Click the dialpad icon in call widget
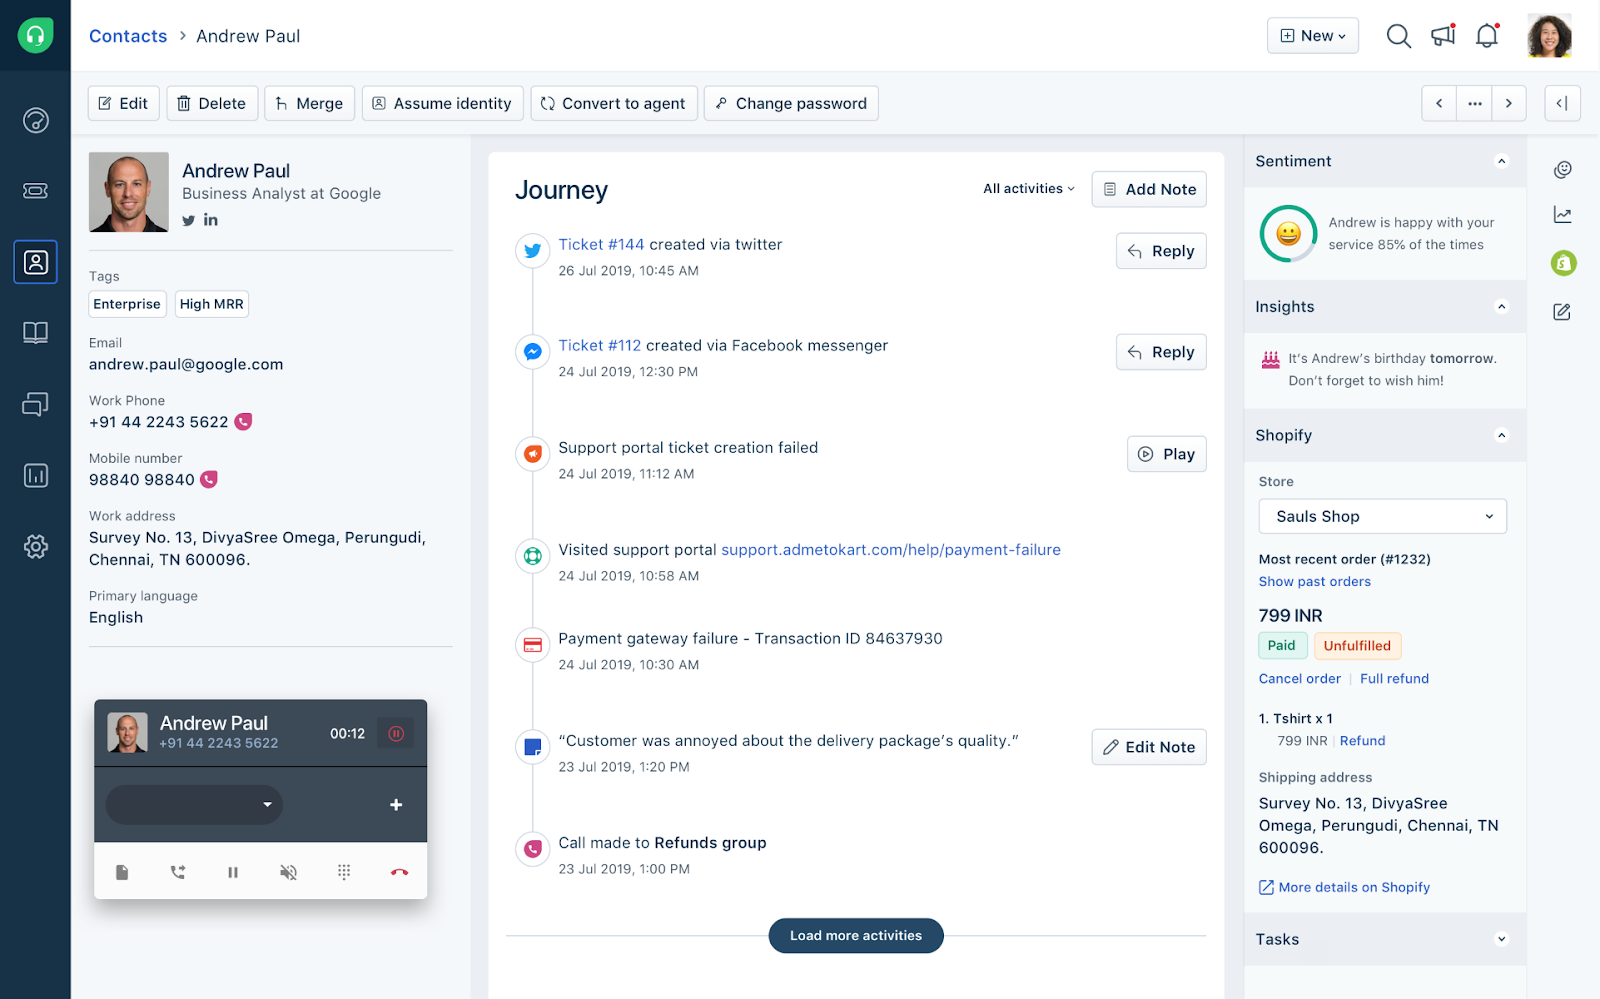 pyautogui.click(x=344, y=872)
